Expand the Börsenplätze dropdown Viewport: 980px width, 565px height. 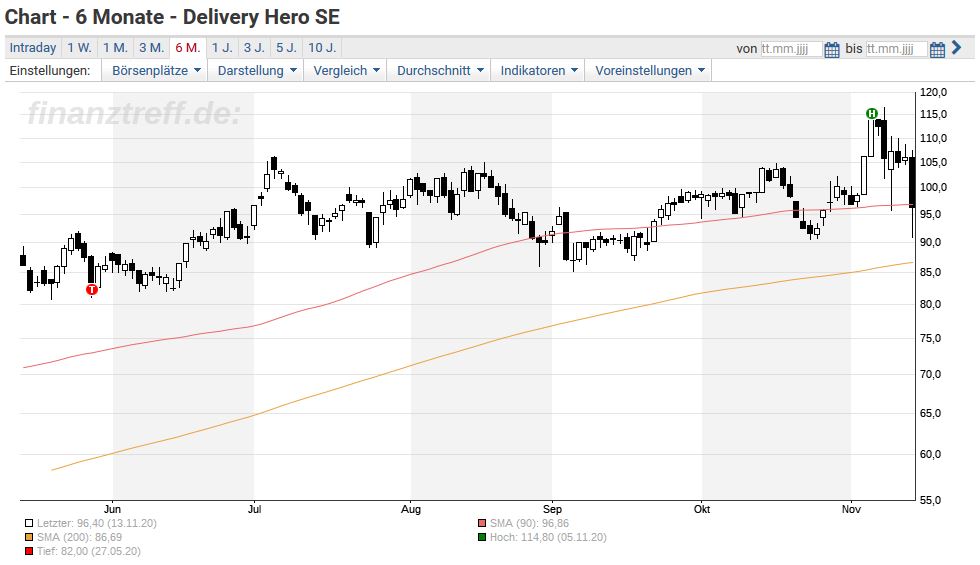pyautogui.click(x=156, y=71)
